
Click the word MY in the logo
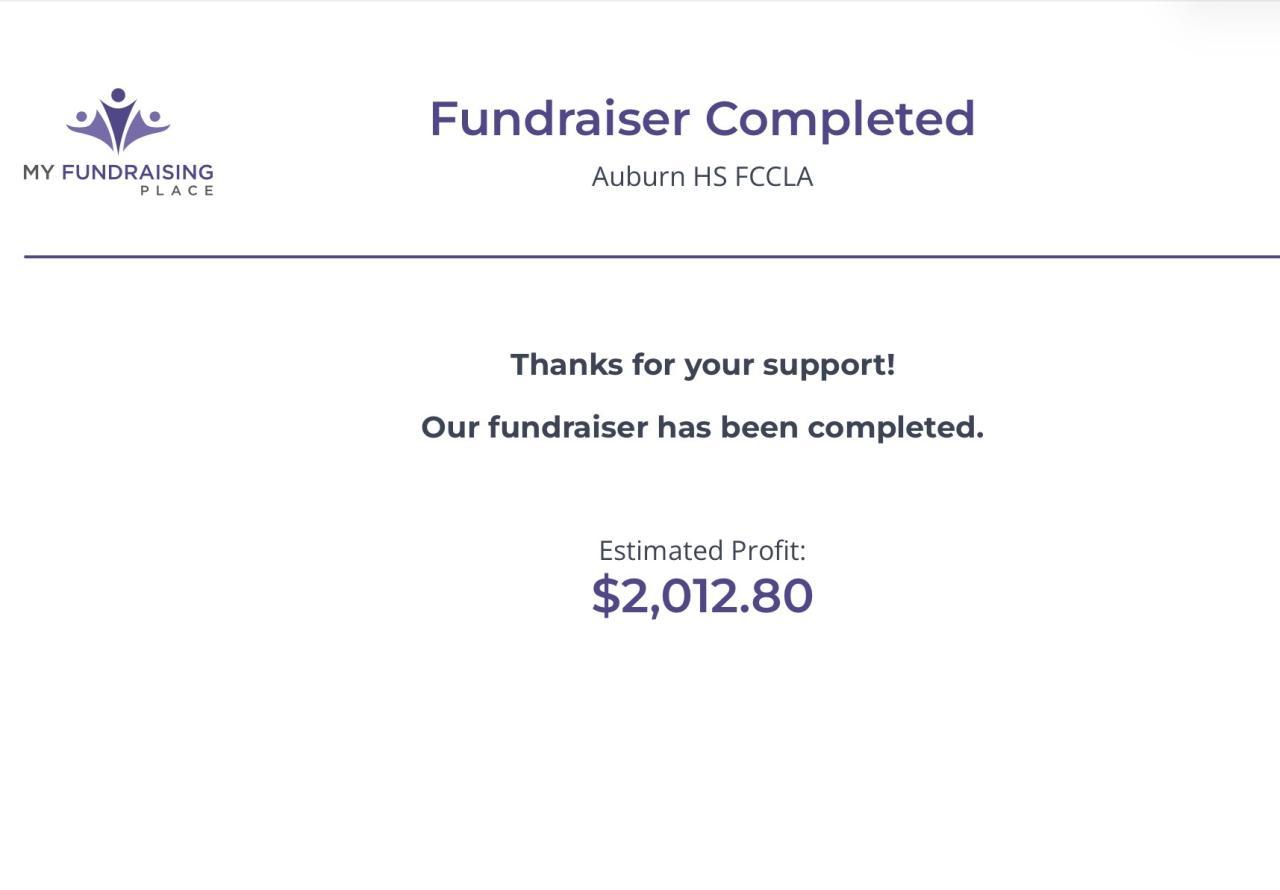[x=39, y=172]
